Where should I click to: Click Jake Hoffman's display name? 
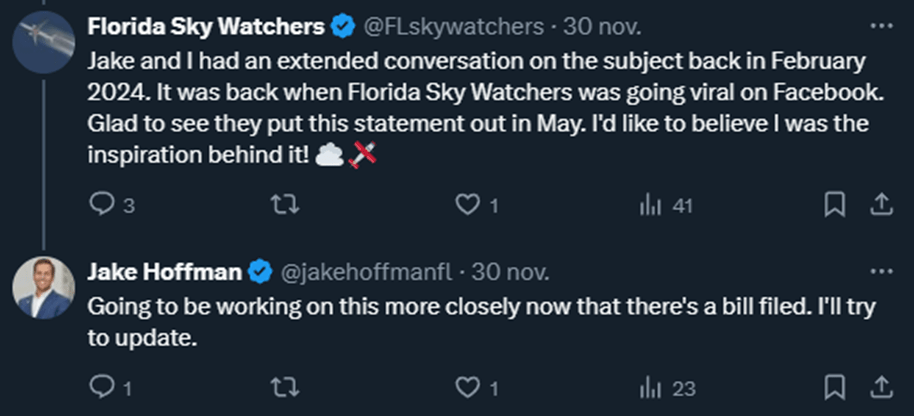[x=165, y=271]
